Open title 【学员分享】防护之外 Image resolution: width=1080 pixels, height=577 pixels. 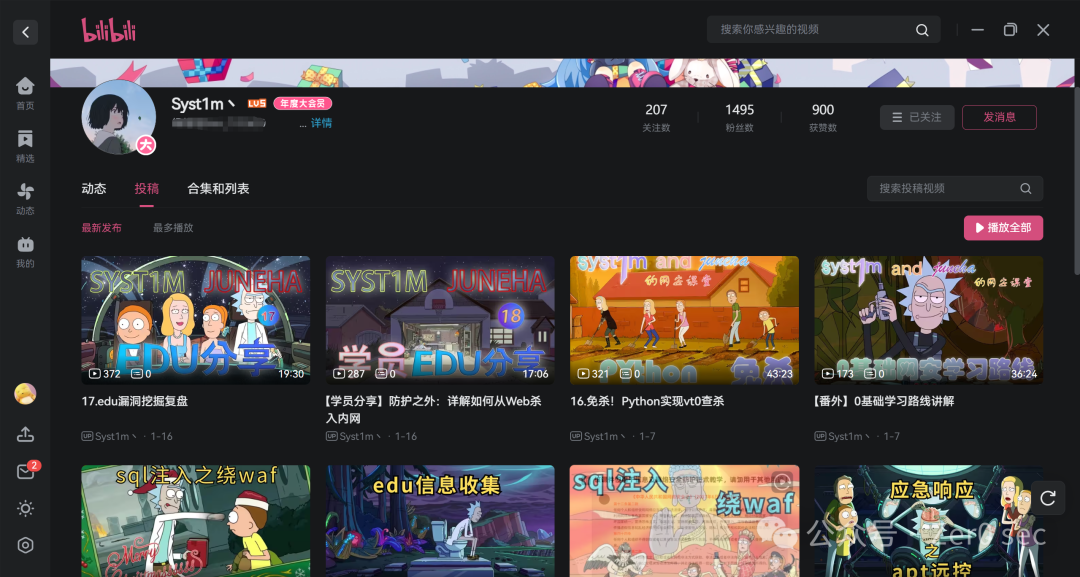(433, 409)
